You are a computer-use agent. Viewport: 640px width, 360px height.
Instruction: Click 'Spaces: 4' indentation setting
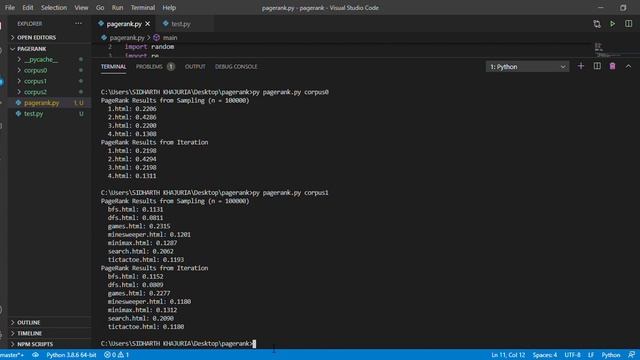point(544,355)
